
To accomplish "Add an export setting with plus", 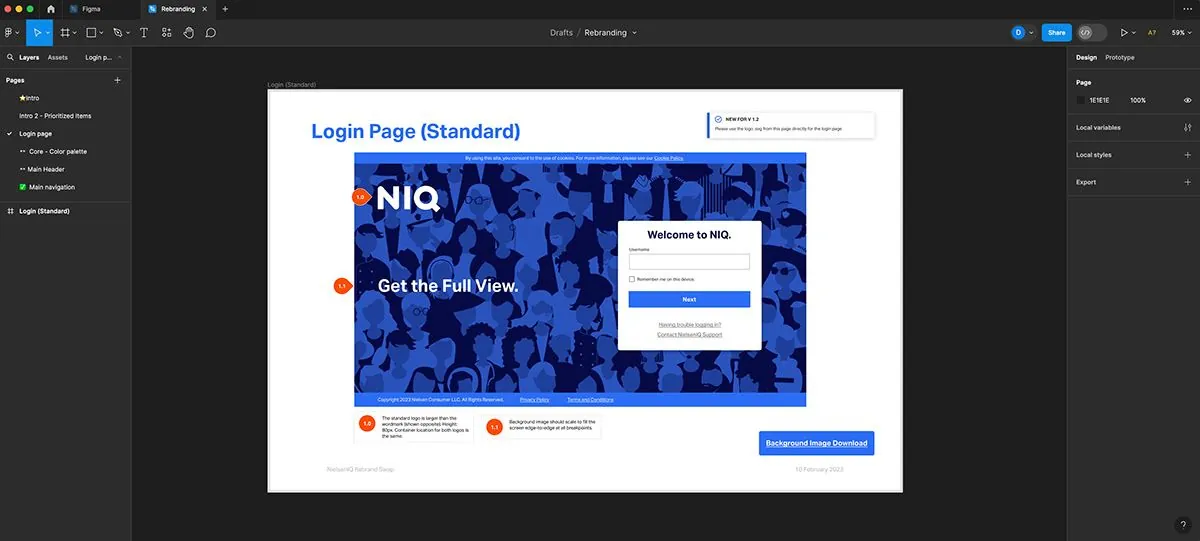I will (1187, 182).
